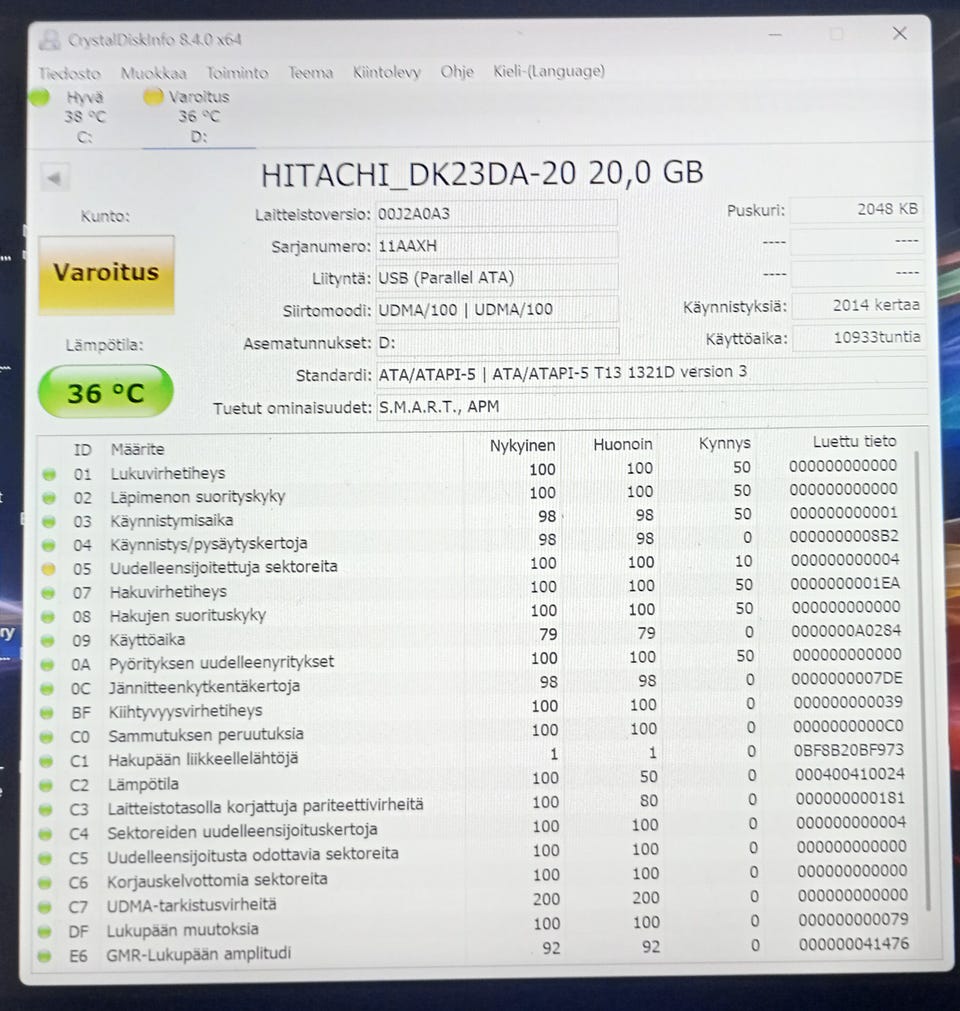
Task: Open the Ohje menu
Action: (456, 72)
